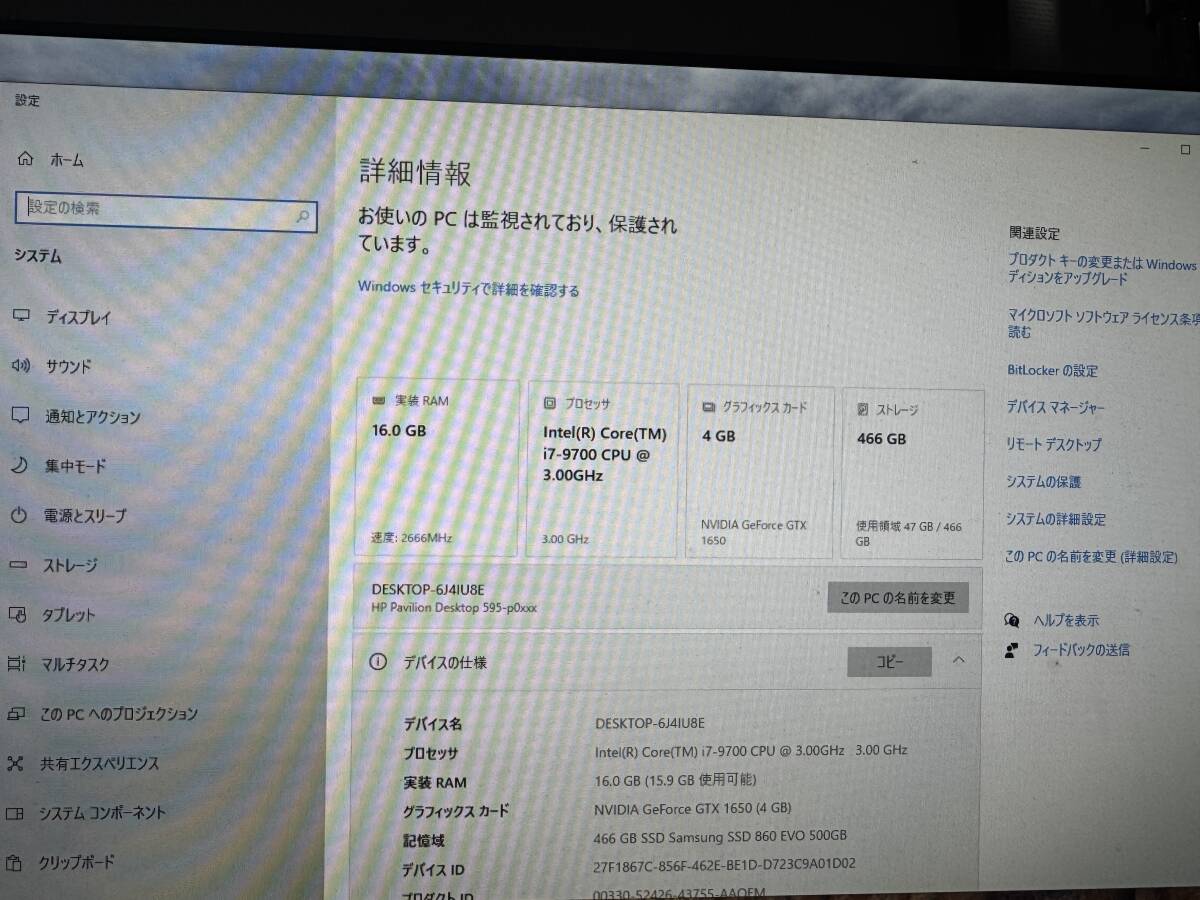1200x900 pixels.
Task: Click the device ID value 27F1867C-856F
Action: (725, 864)
